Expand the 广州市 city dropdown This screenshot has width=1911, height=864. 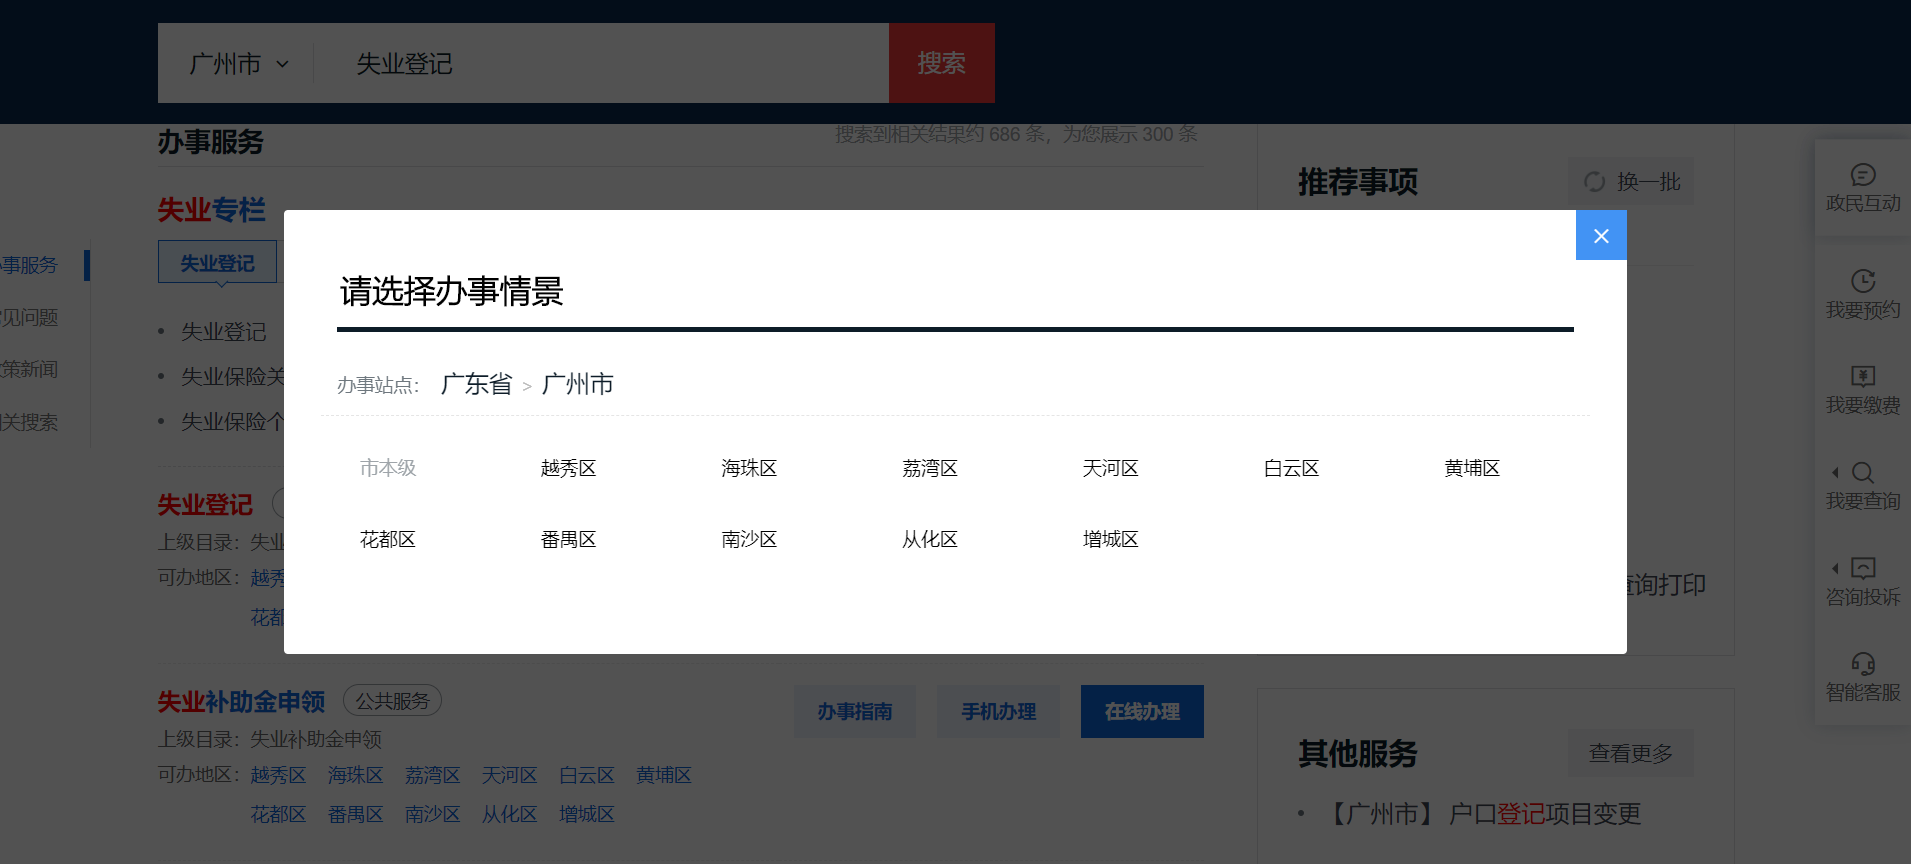pyautogui.click(x=239, y=64)
